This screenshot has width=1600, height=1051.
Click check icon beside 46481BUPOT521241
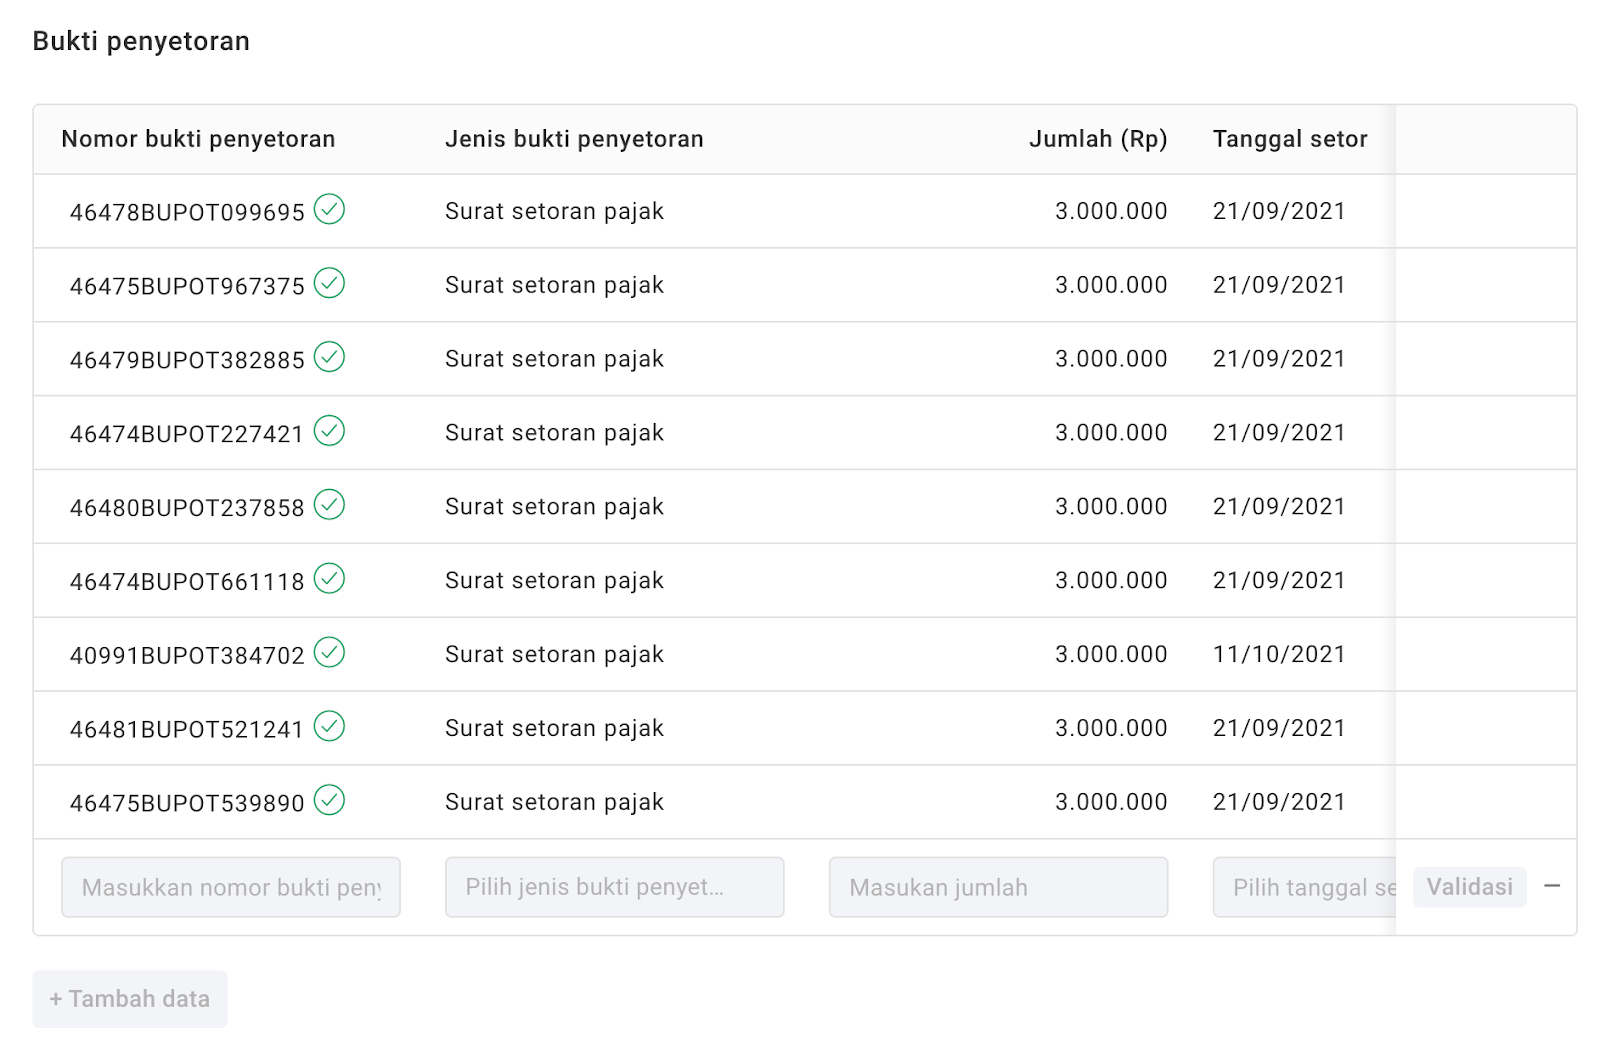pos(329,727)
